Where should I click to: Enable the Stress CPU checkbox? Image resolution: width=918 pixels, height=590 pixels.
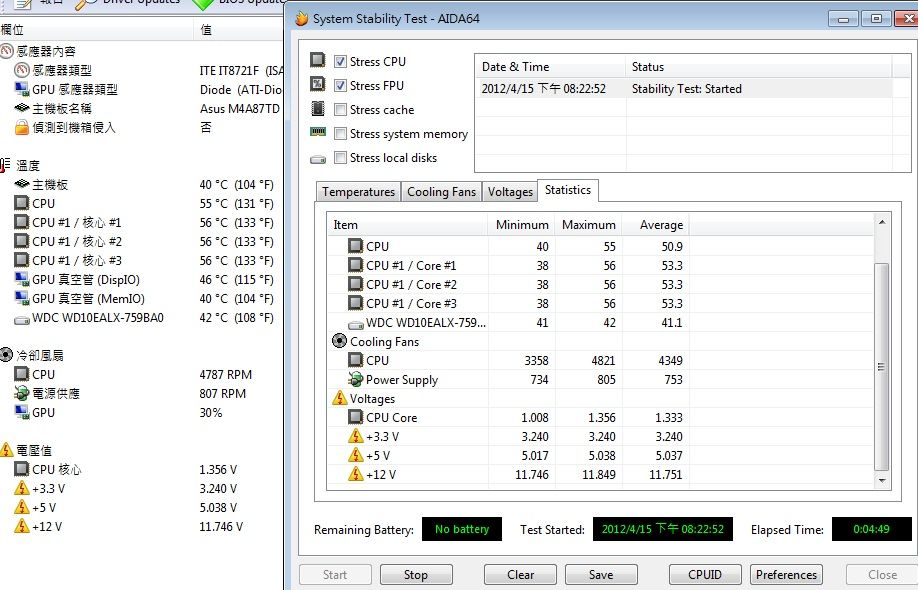tap(340, 61)
